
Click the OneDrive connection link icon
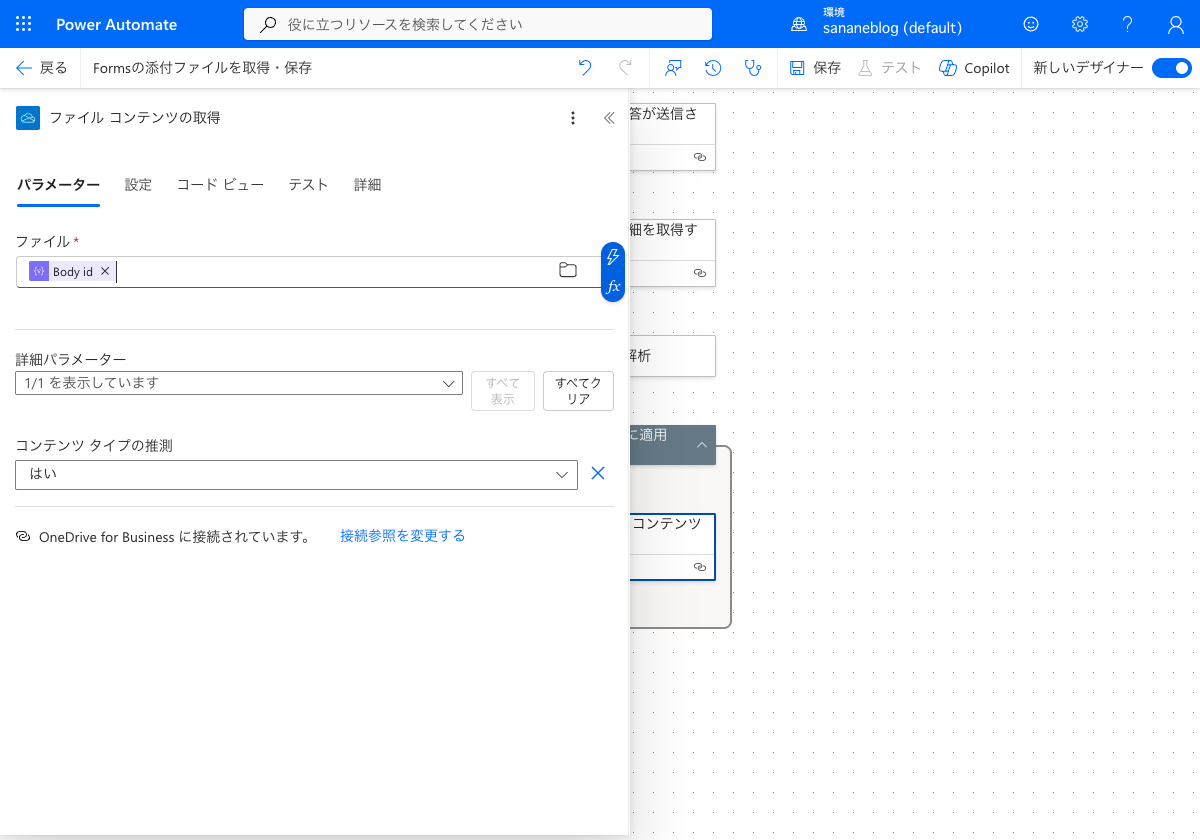pos(24,537)
